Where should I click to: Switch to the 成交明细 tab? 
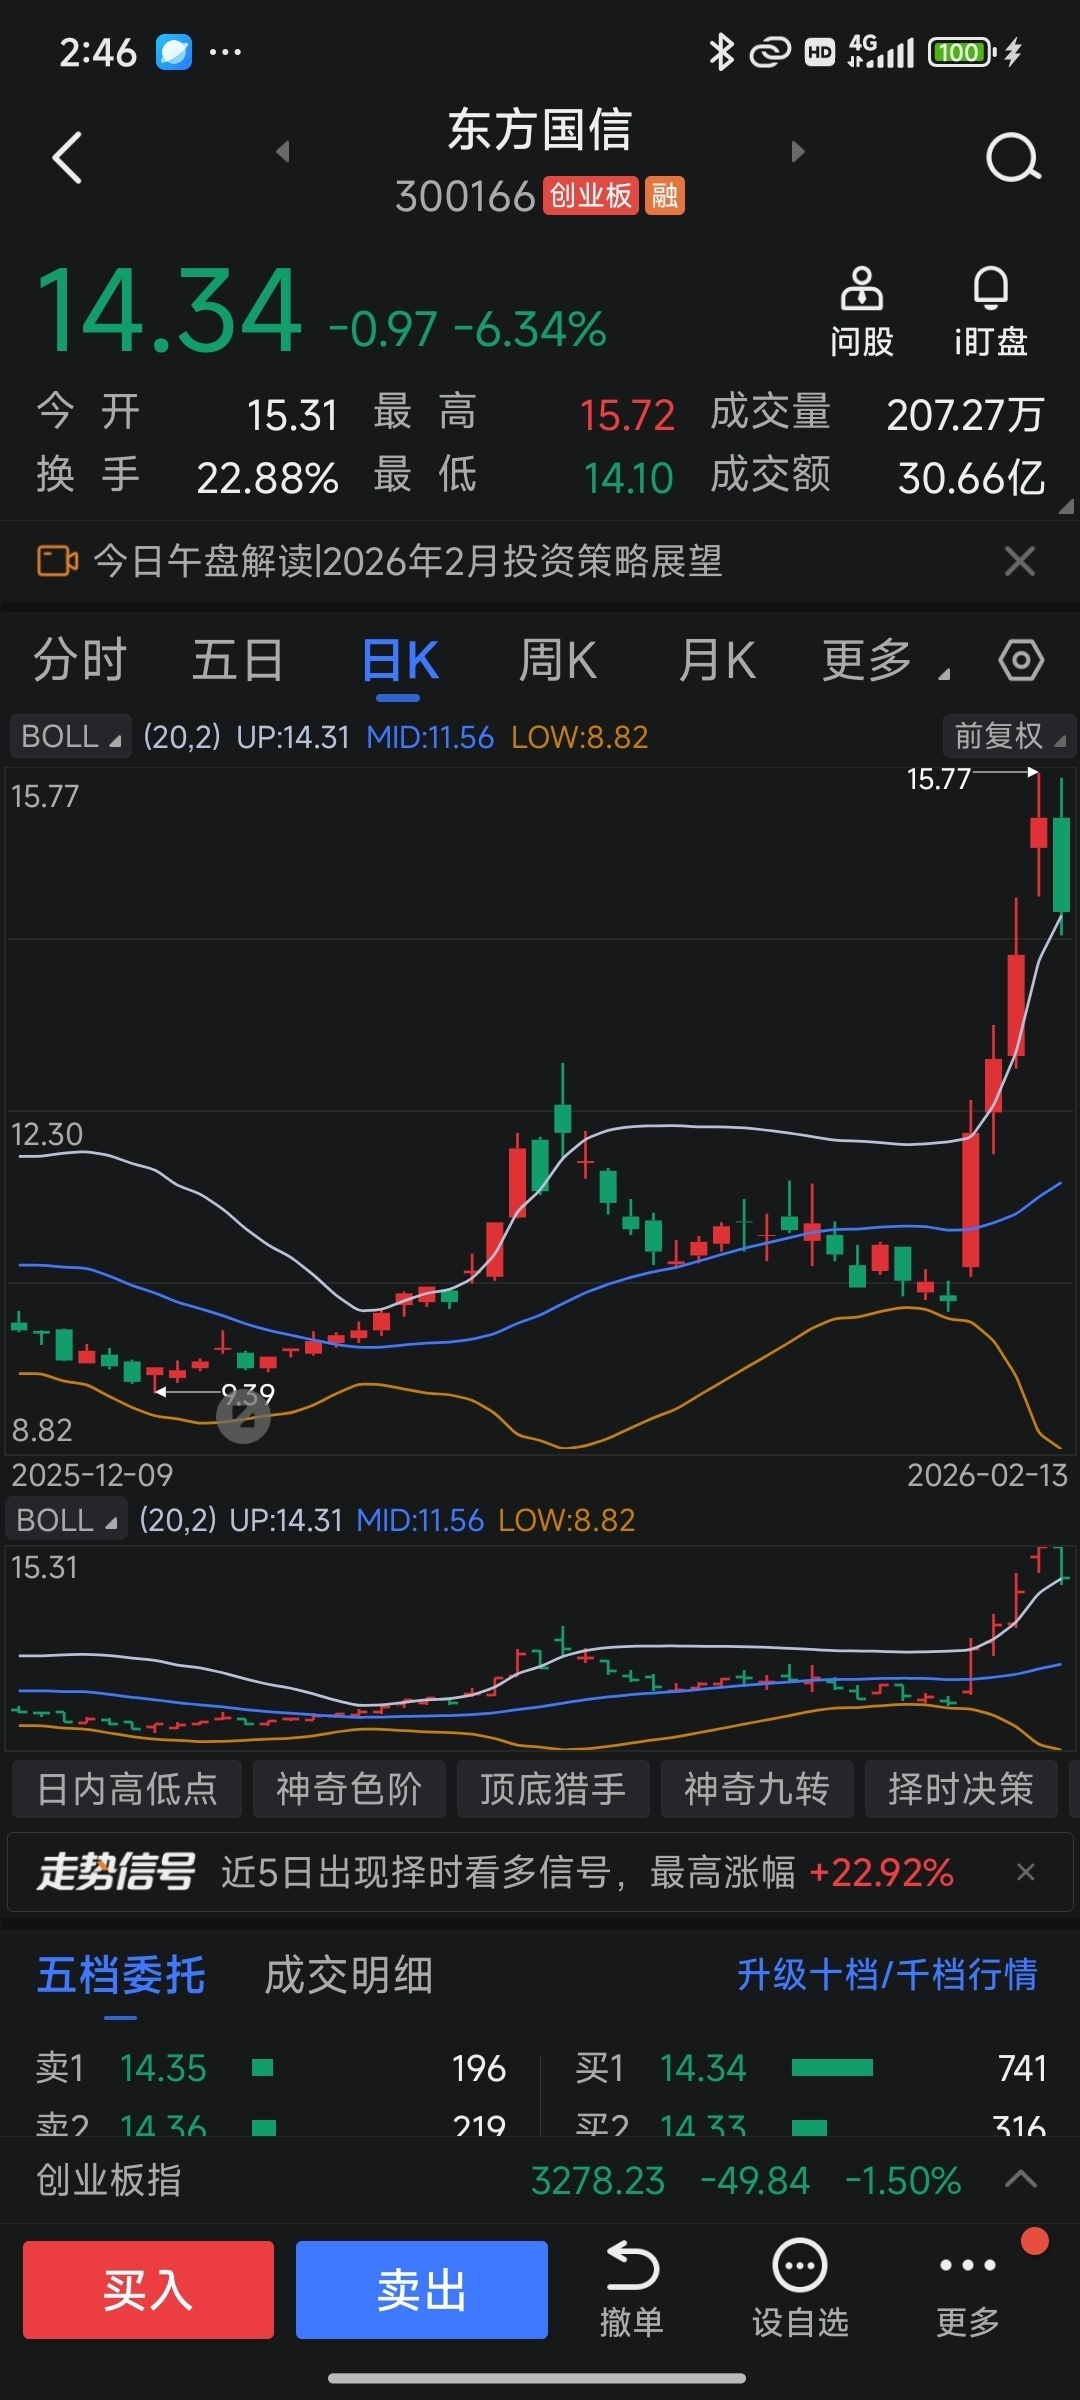[348, 1975]
